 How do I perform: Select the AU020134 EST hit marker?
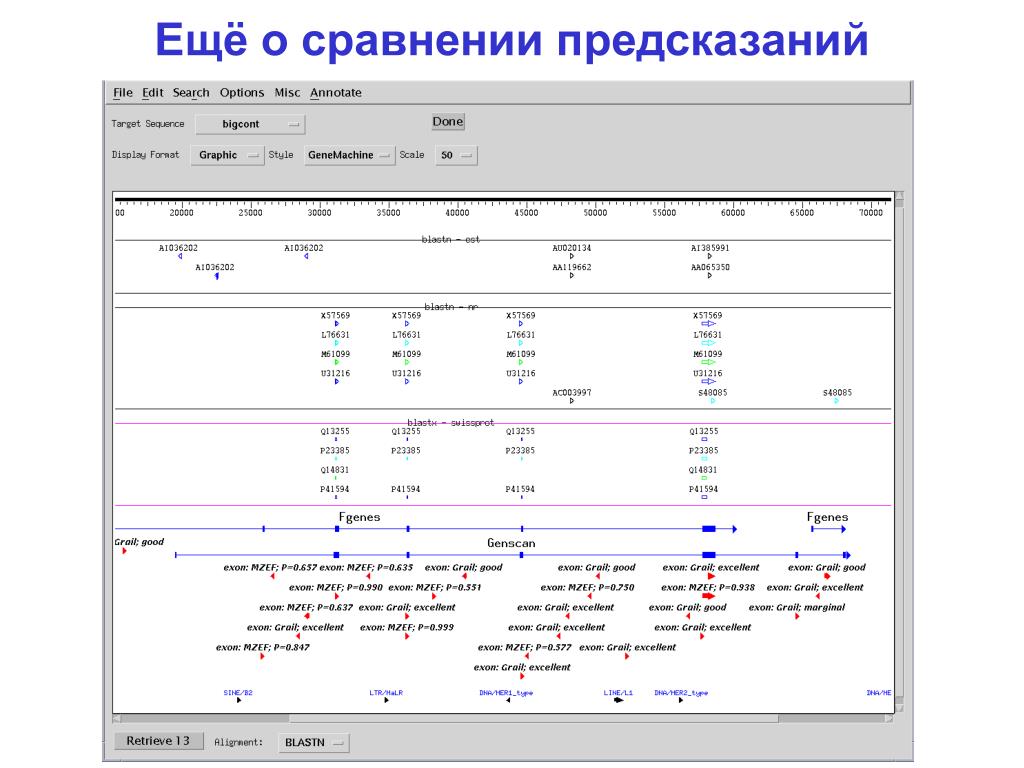click(x=571, y=257)
